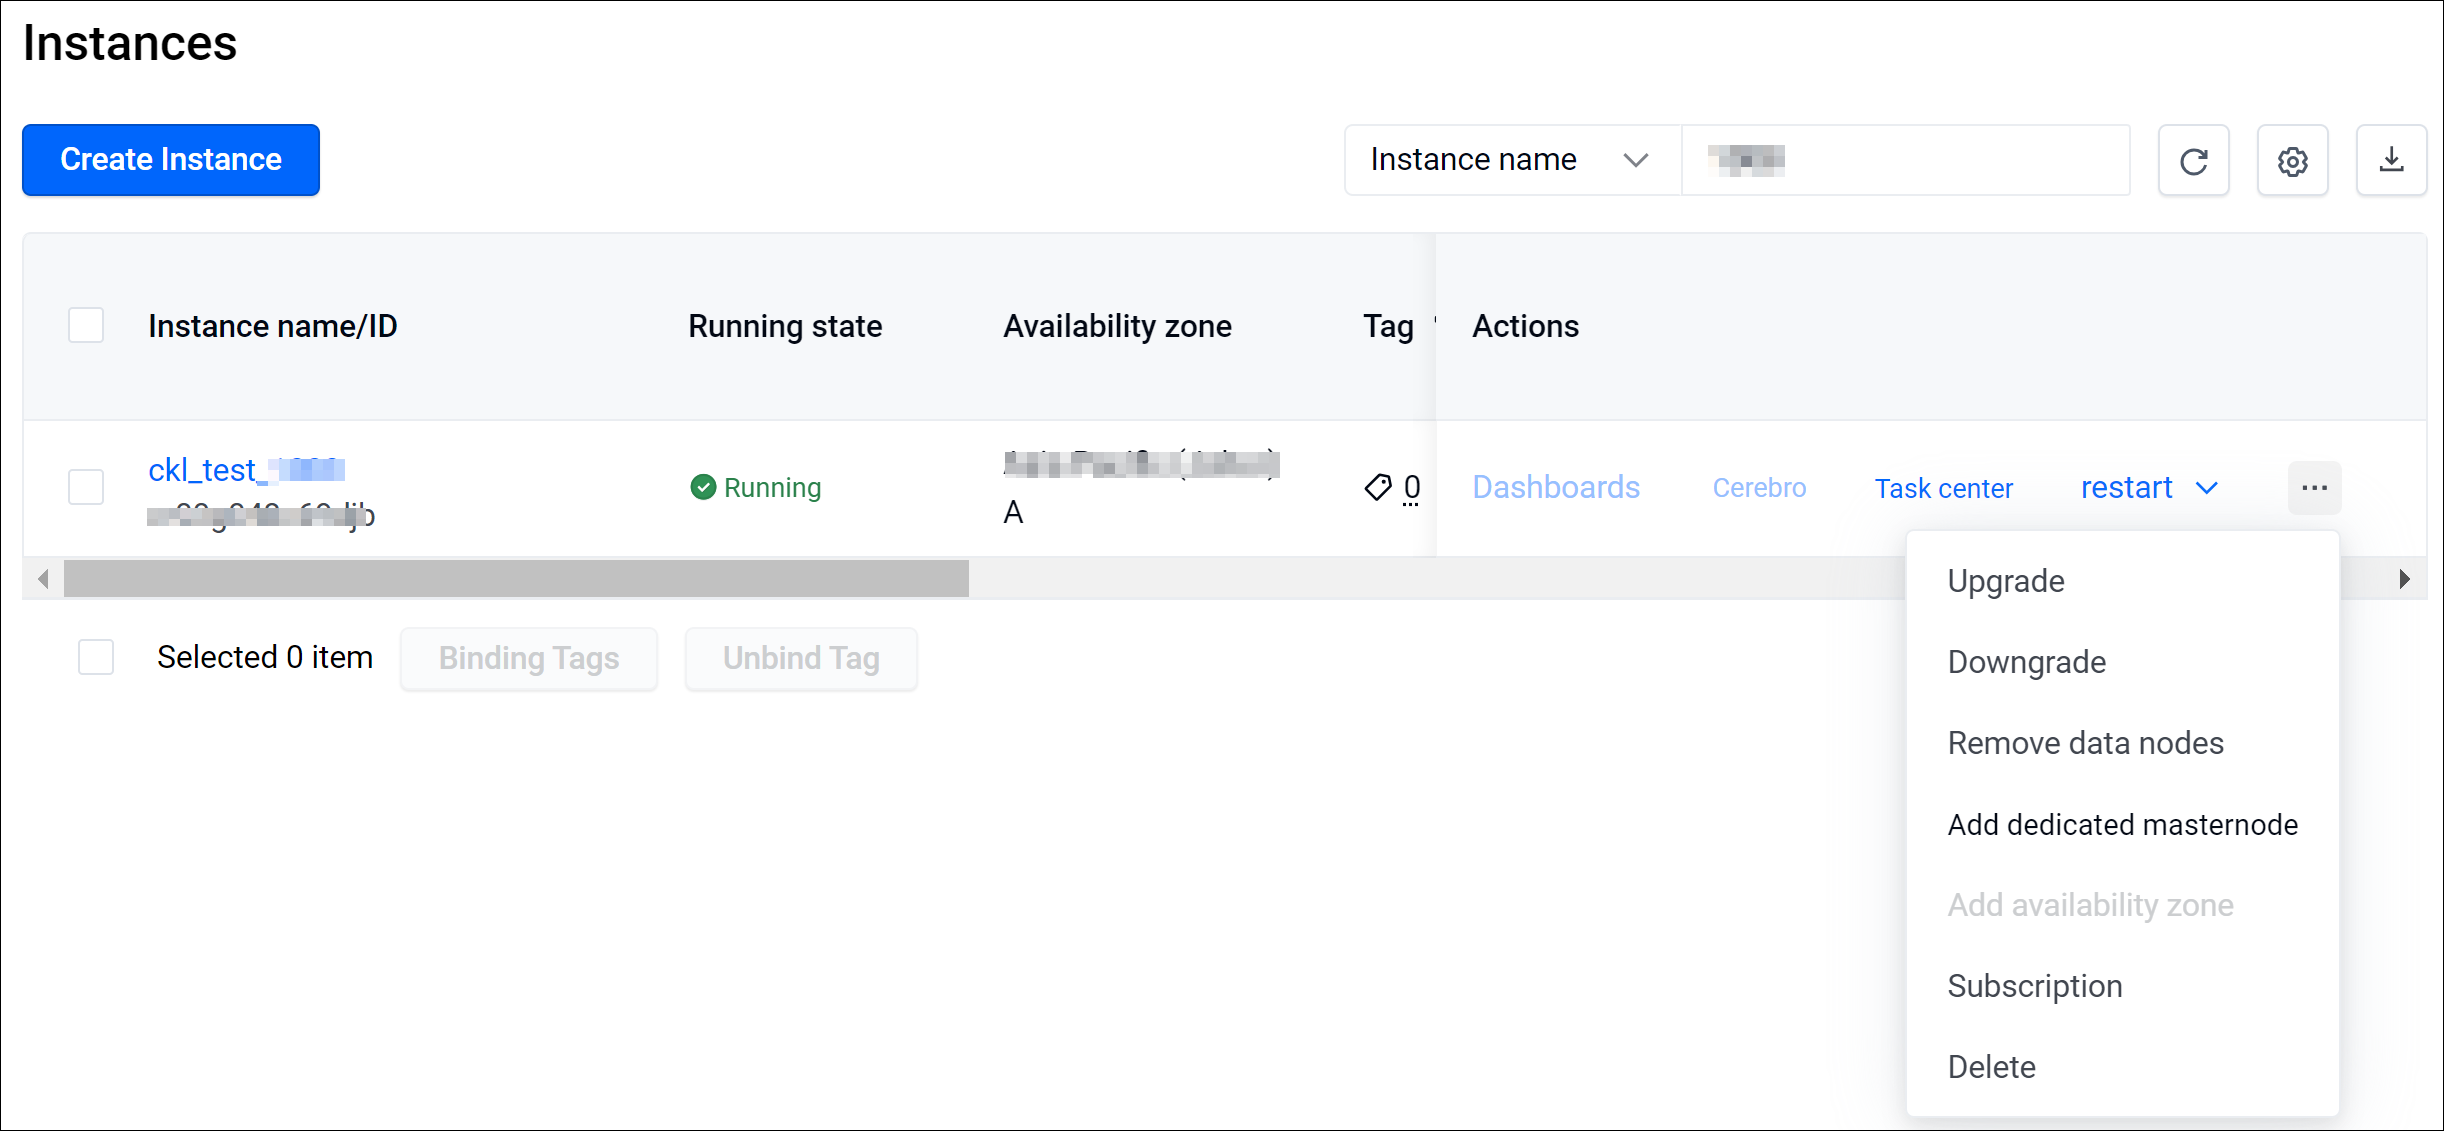Click the Selected 0 item label
Viewport: 2444px width, 1131px height.
(265, 657)
